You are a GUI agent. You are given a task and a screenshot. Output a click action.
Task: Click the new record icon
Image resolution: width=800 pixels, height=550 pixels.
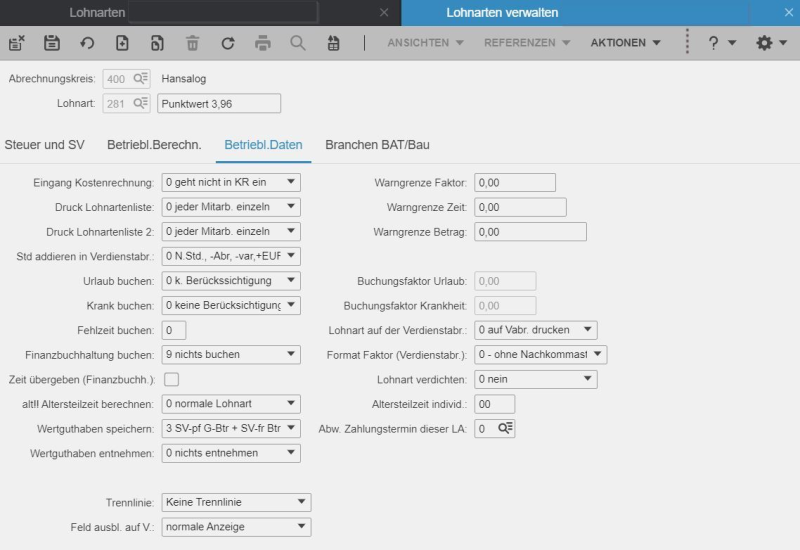click(x=122, y=43)
